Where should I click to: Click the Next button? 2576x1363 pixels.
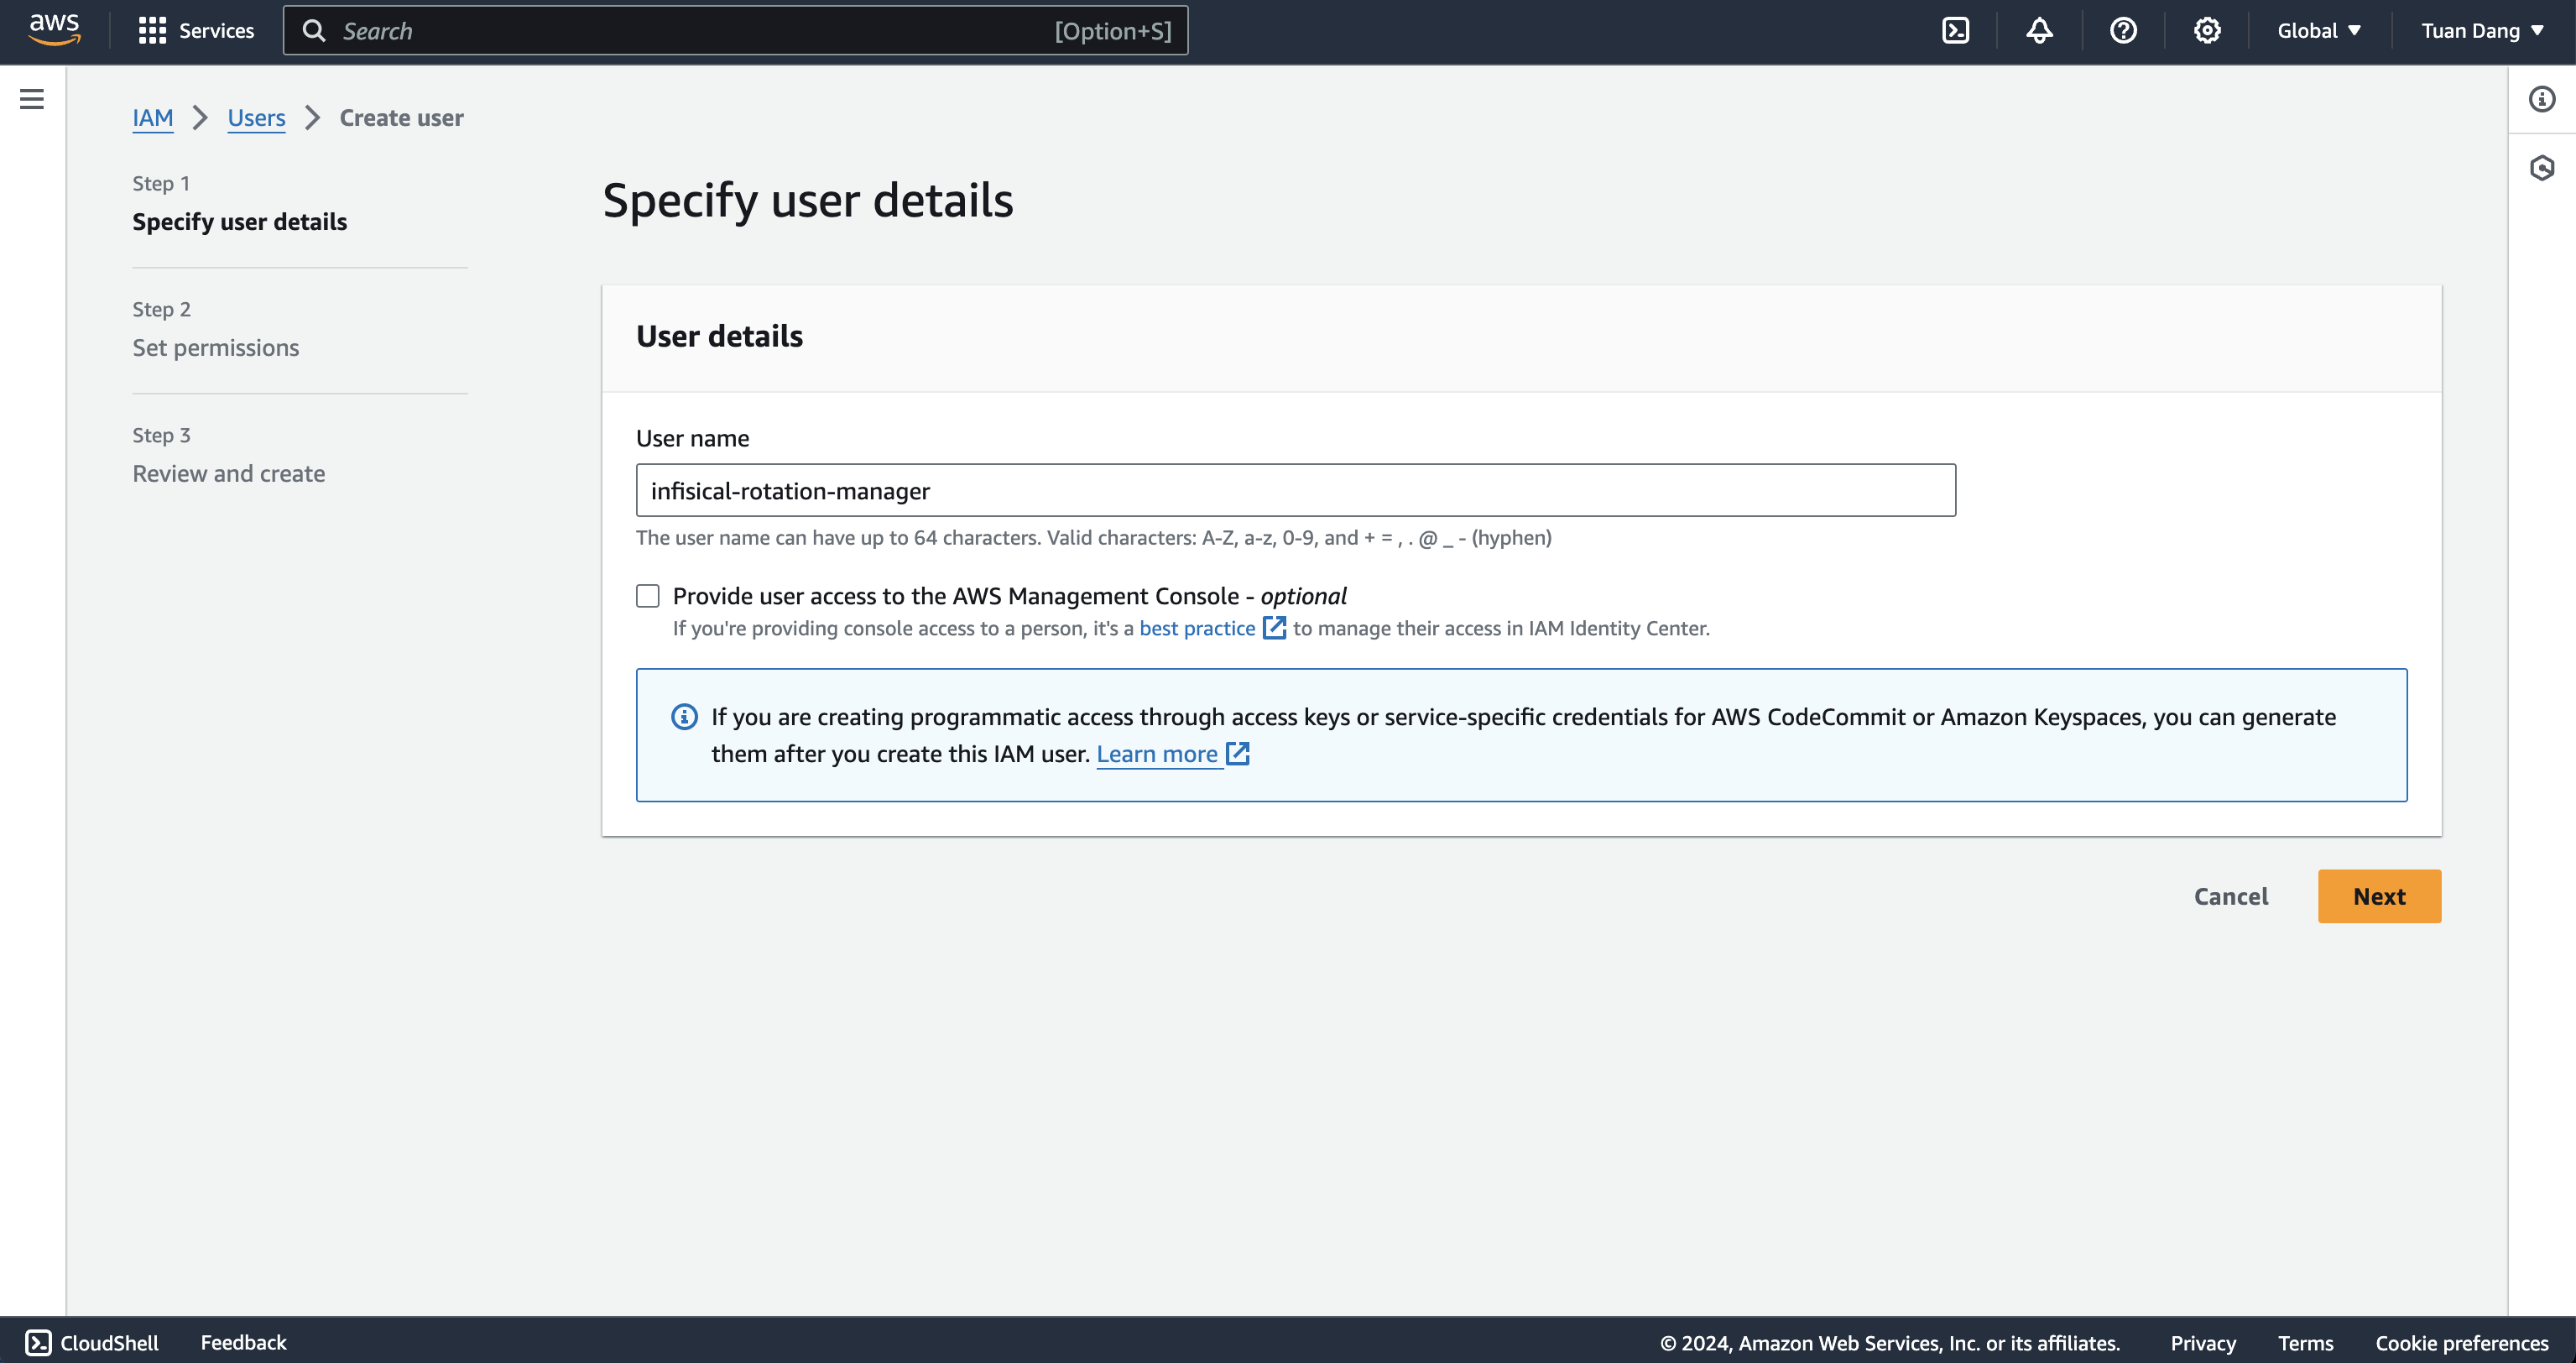tap(2379, 896)
